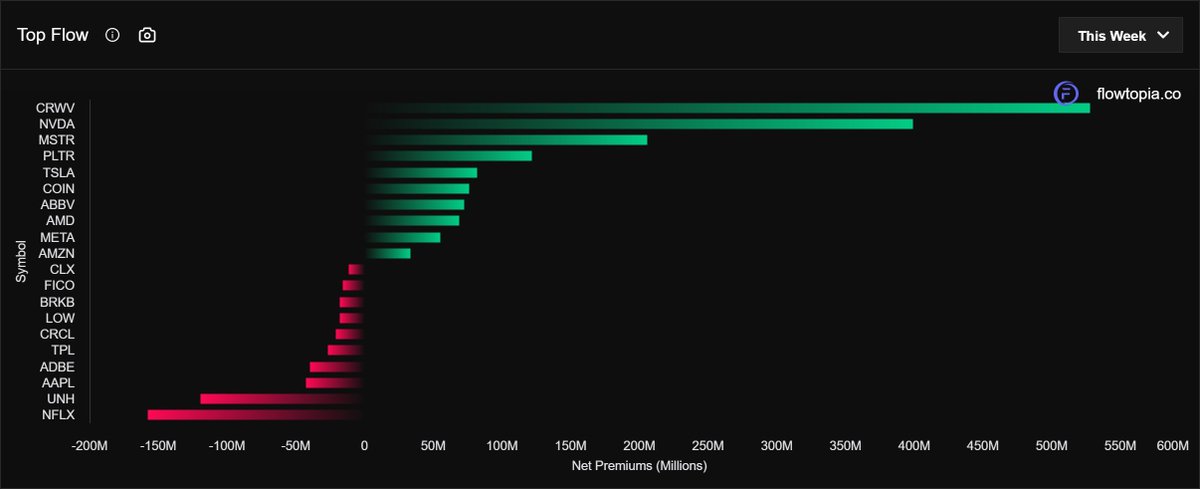Click the 250M axis tick label
The height and width of the screenshot is (489, 1200).
click(x=707, y=445)
